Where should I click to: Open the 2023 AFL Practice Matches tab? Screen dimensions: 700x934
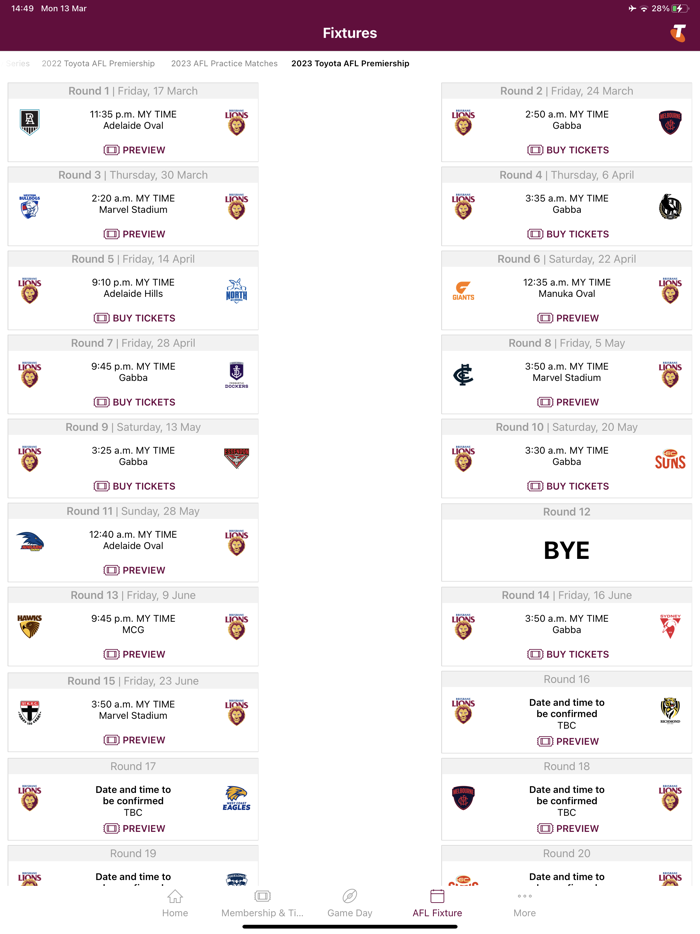(224, 63)
